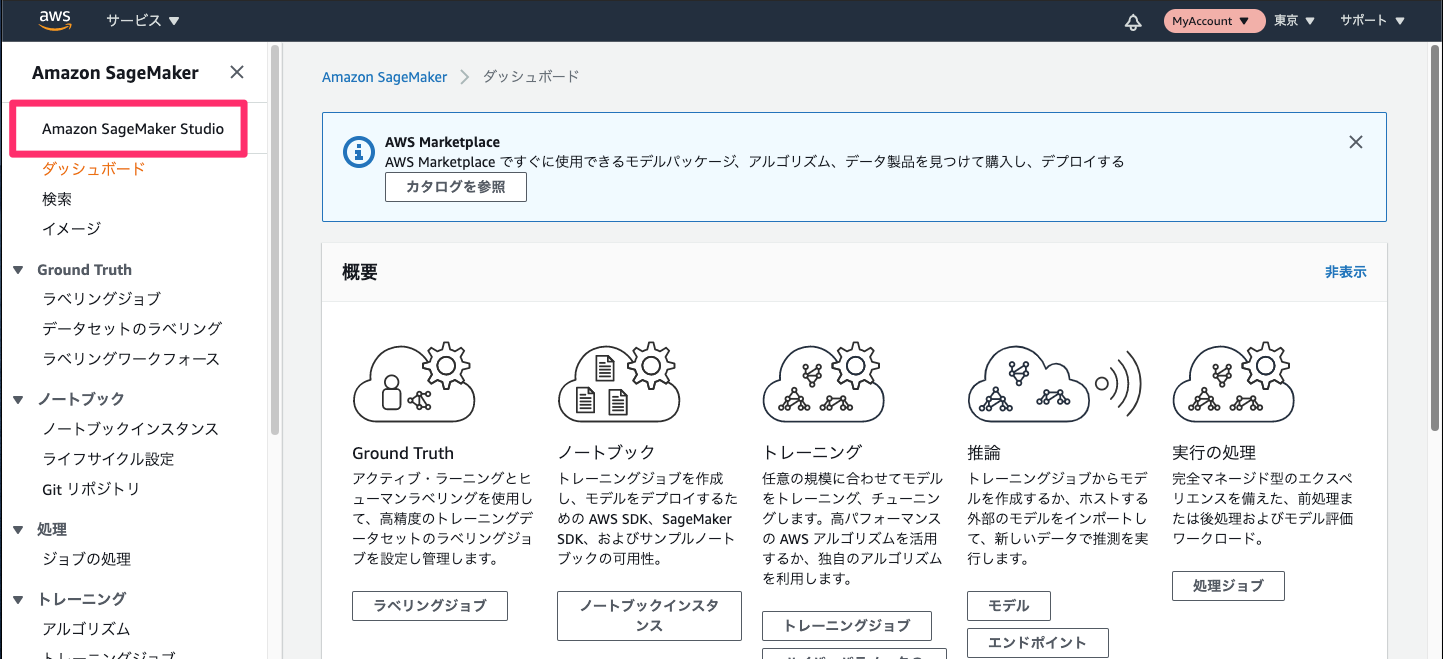Open the 東京 region dropdown
The image size is (1443, 659).
[x=1295, y=21]
